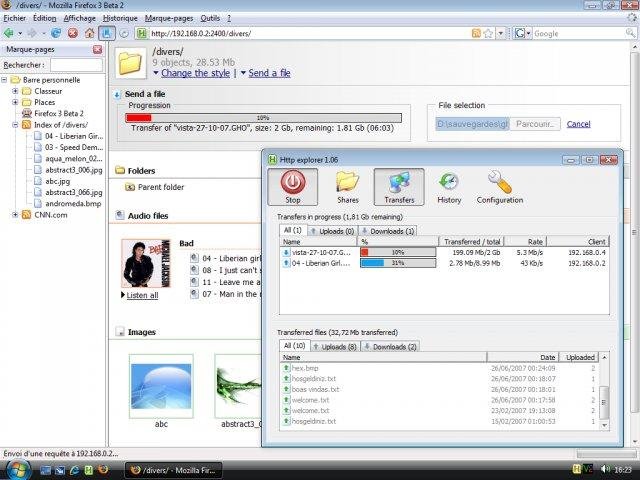
Task: Open the Fichier menu
Action: click(14, 18)
